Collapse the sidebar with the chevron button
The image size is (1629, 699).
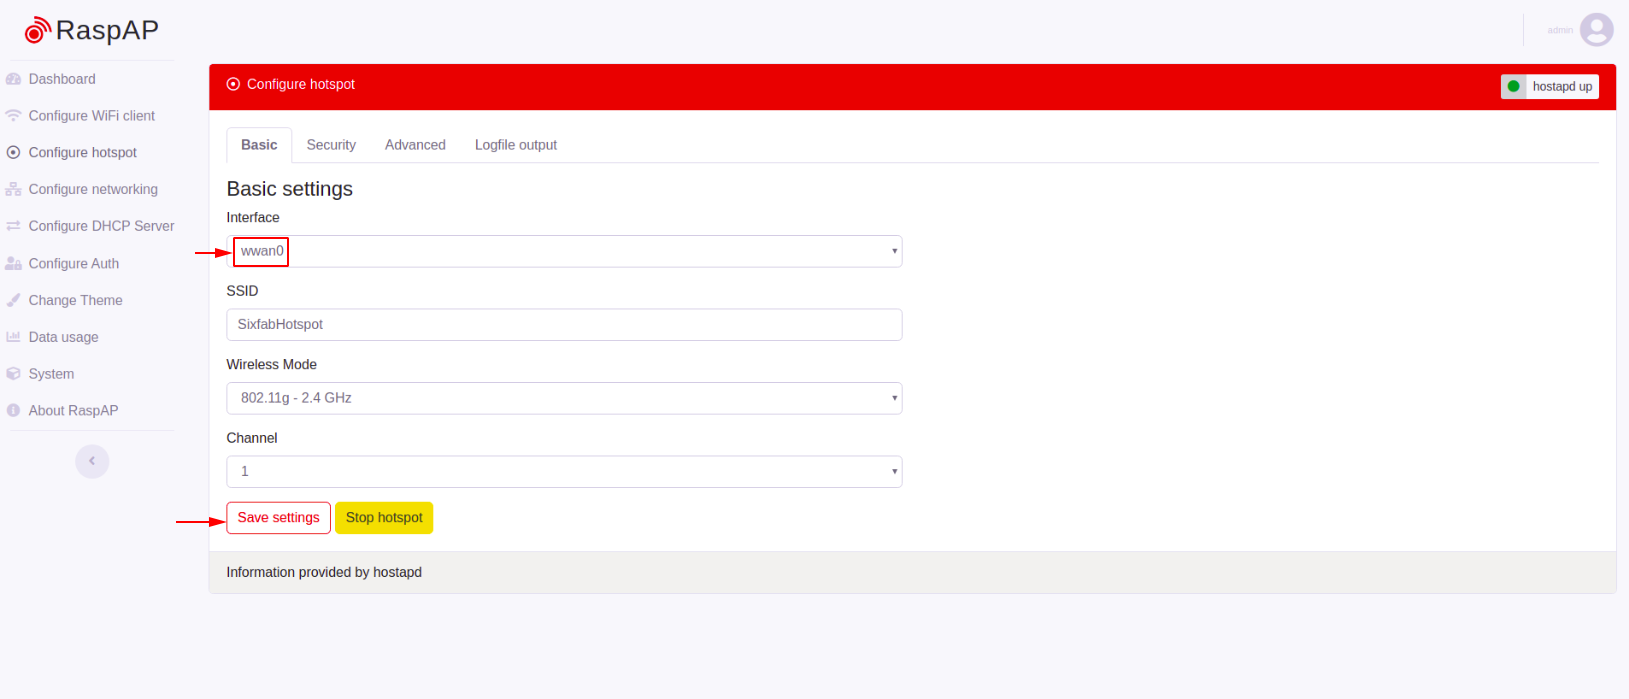tap(92, 461)
